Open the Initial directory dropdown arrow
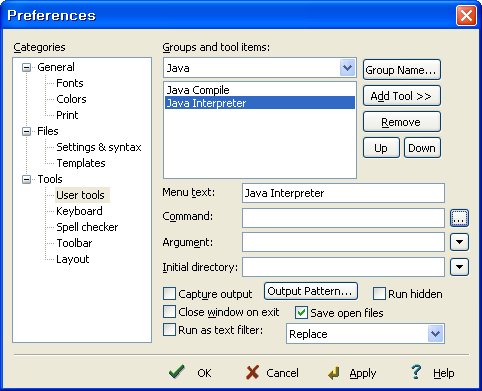The image size is (482, 391). pyautogui.click(x=459, y=267)
